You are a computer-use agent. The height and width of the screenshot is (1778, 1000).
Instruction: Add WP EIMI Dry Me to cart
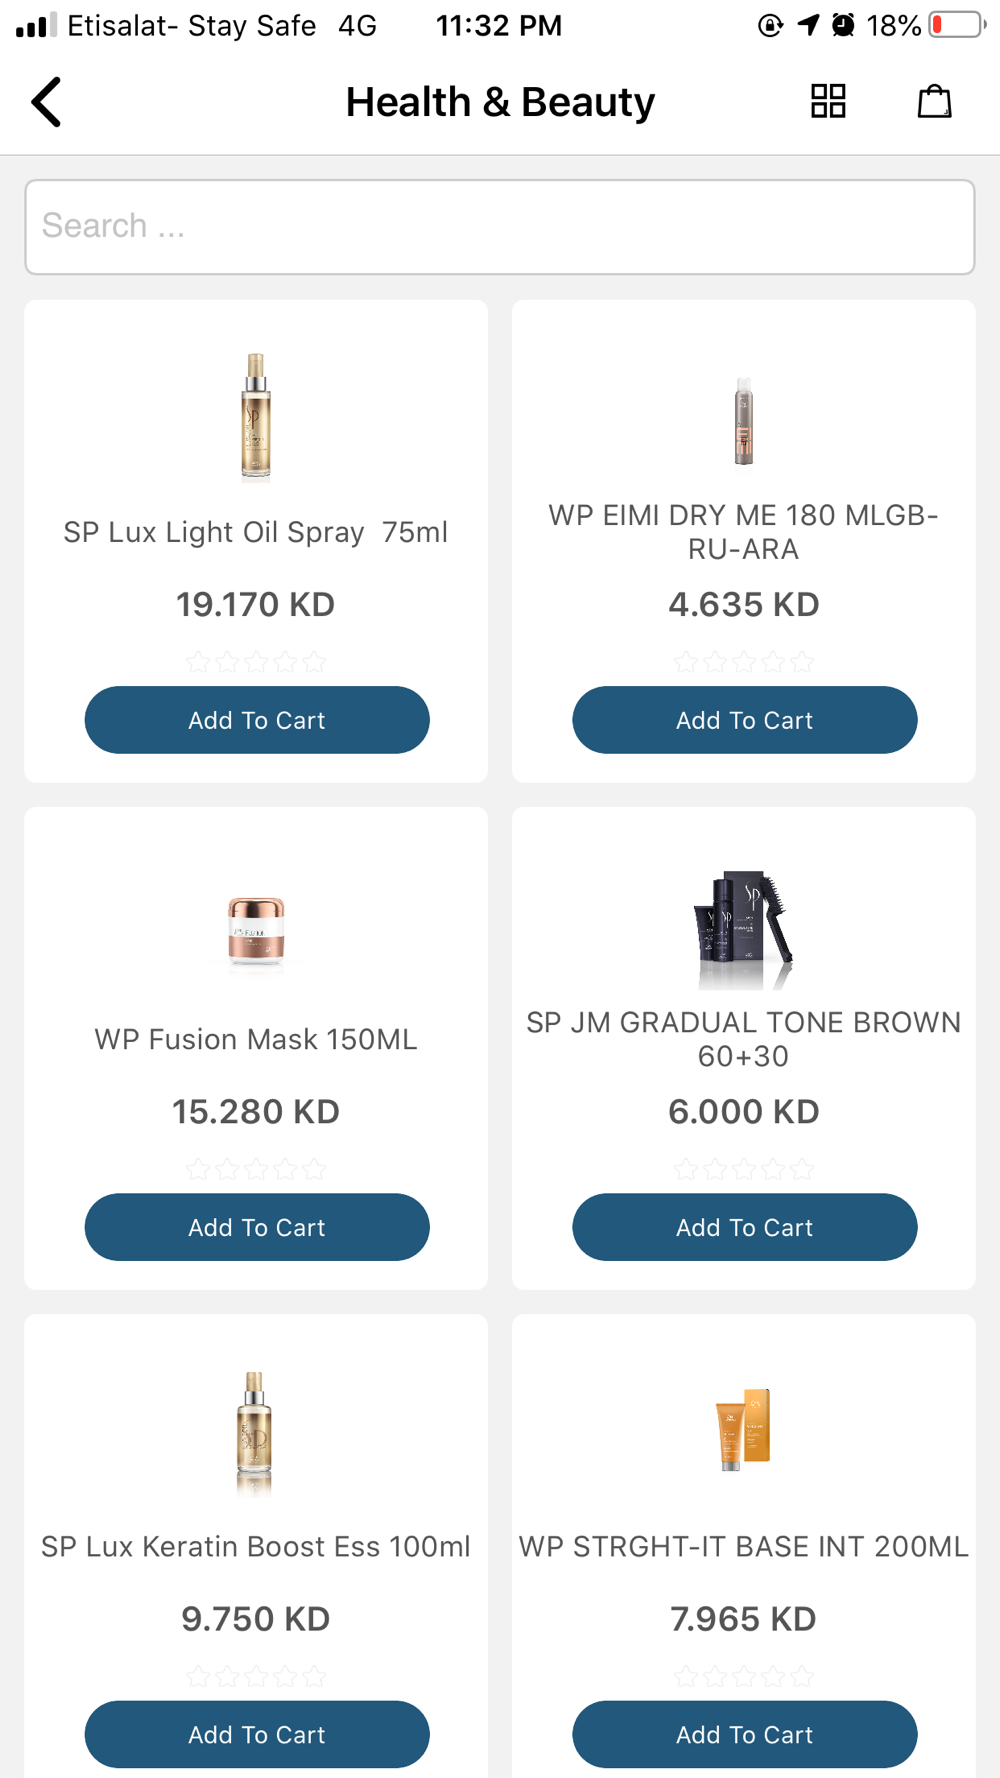(x=744, y=720)
